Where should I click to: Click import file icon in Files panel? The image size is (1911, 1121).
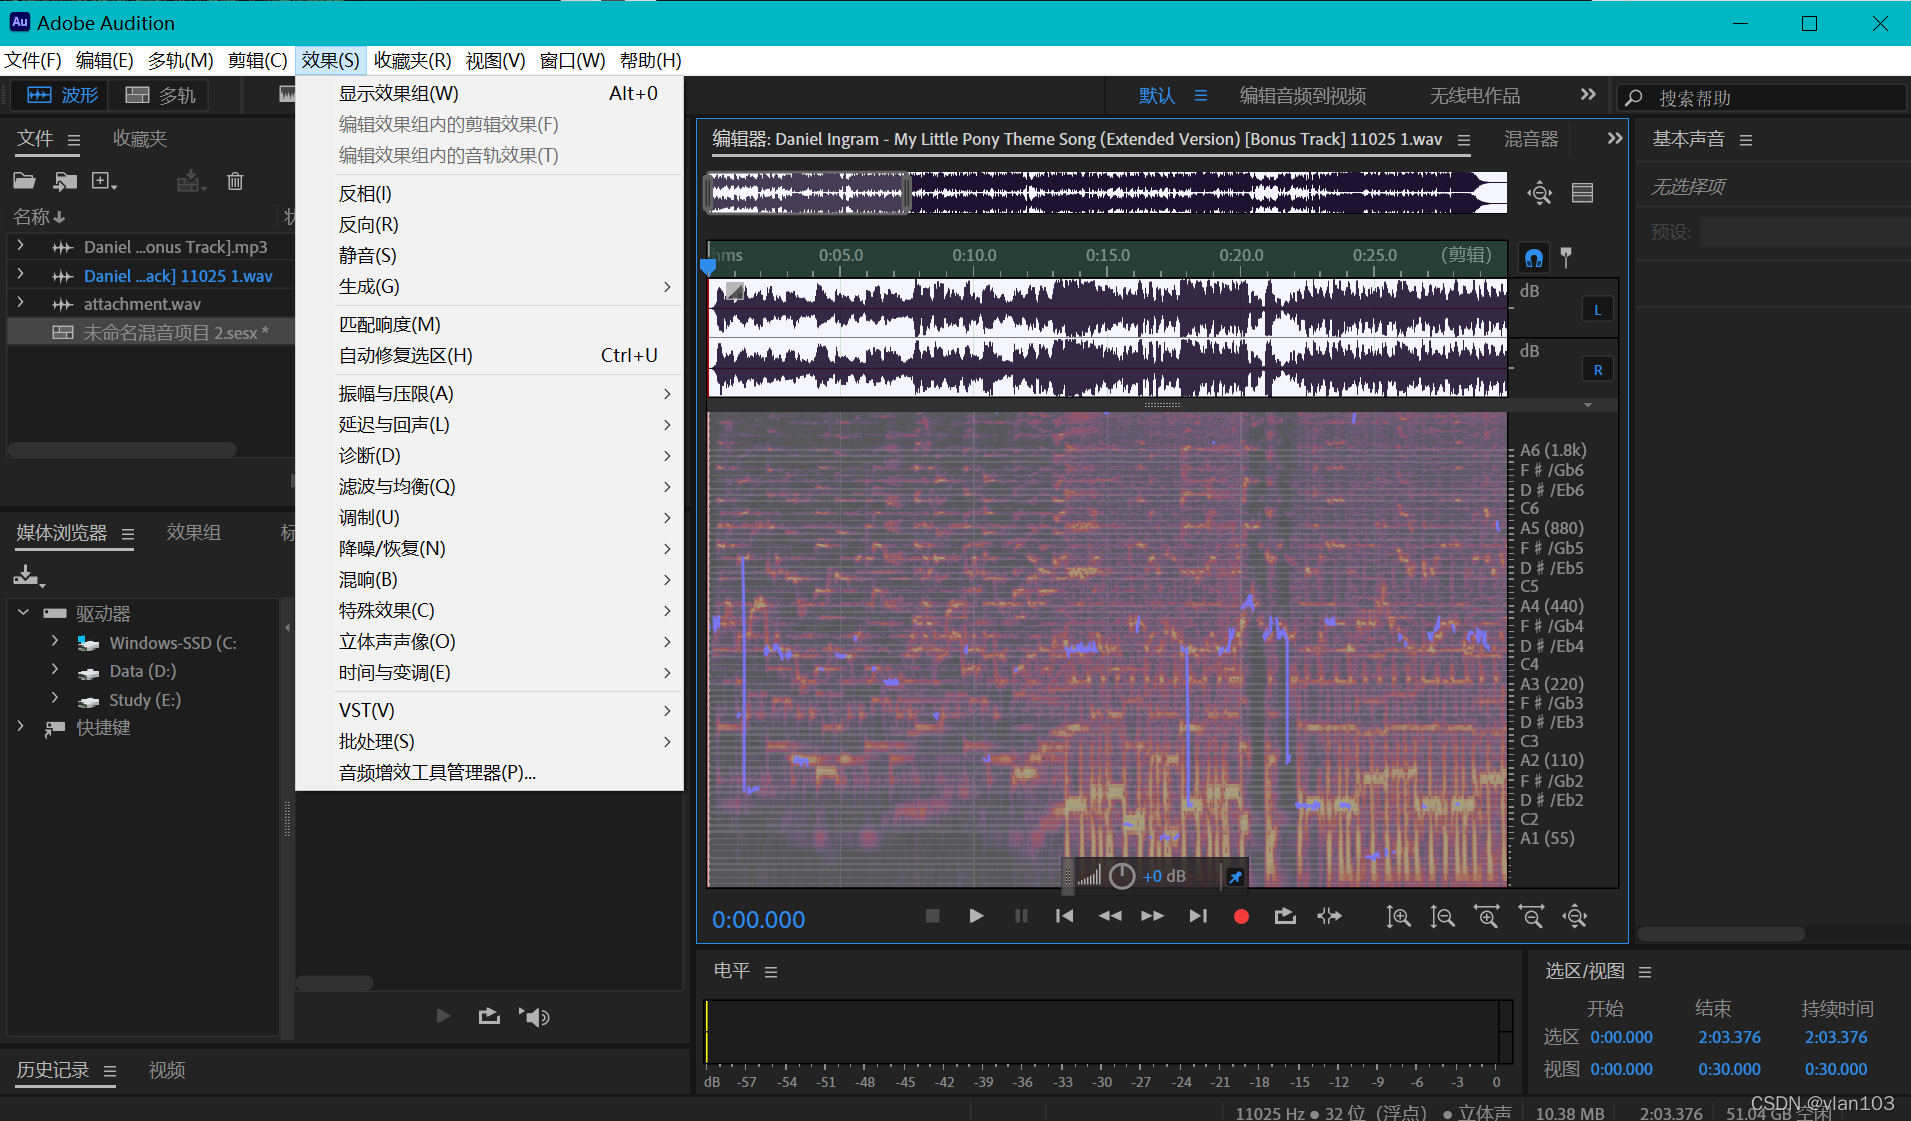(66, 181)
